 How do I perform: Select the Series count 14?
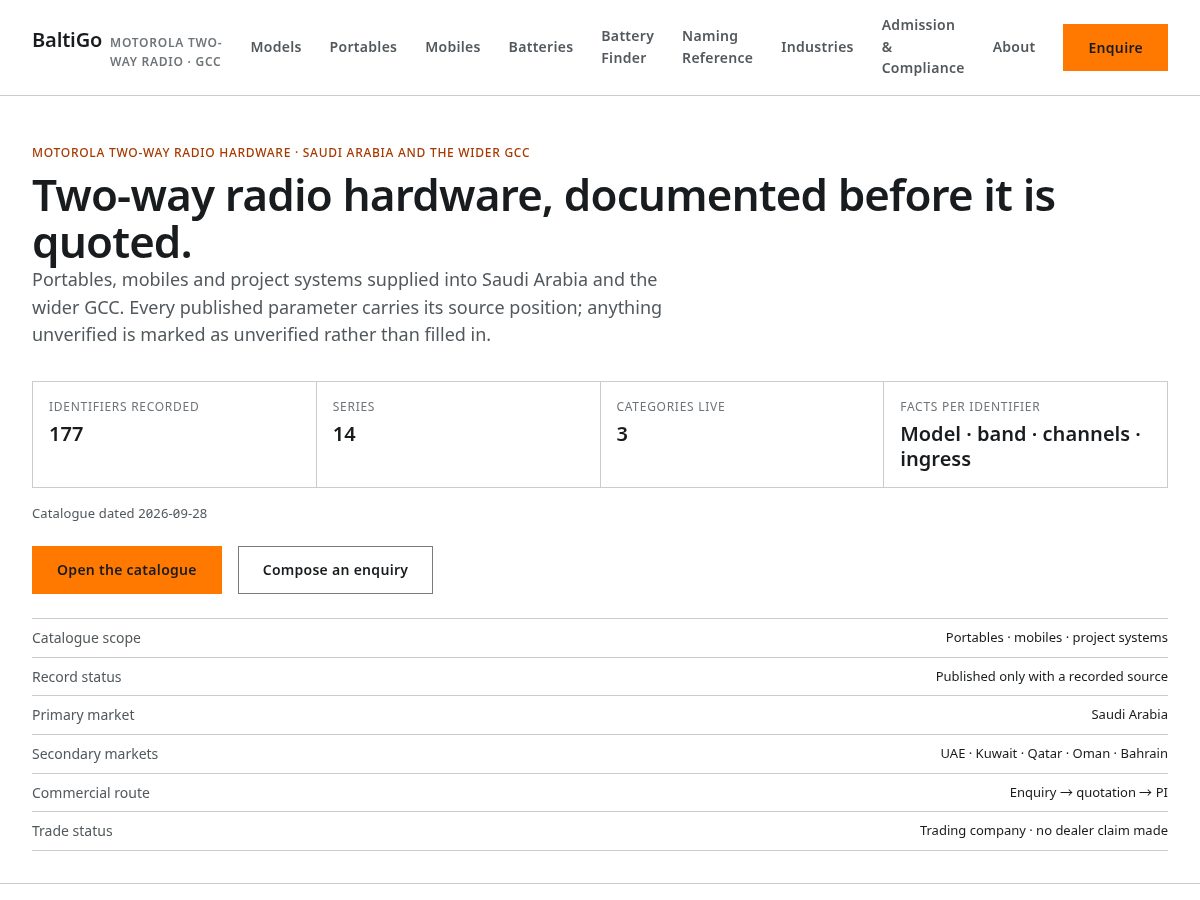[x=344, y=434]
